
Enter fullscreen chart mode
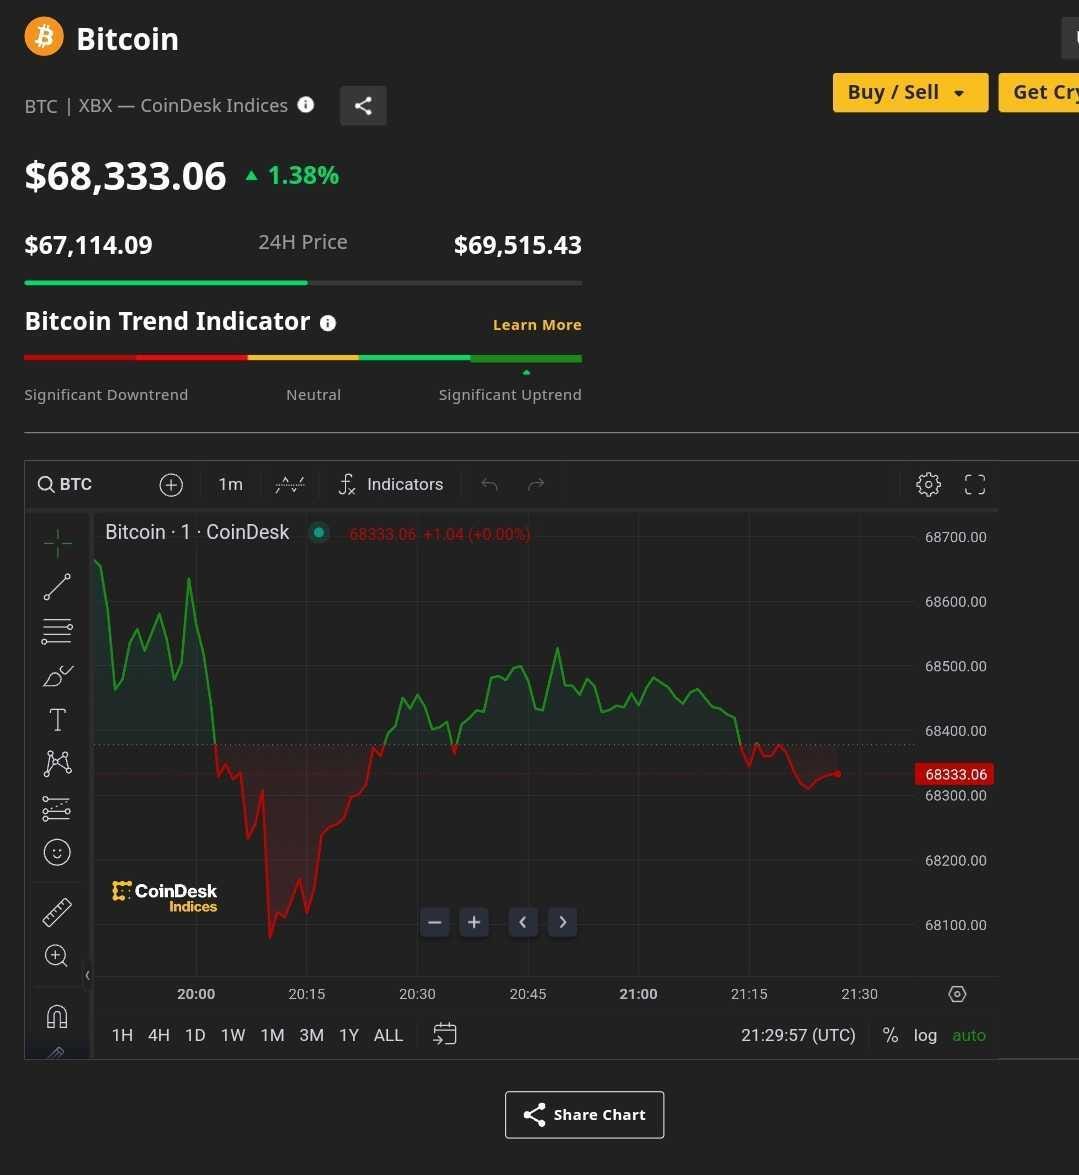click(x=975, y=485)
